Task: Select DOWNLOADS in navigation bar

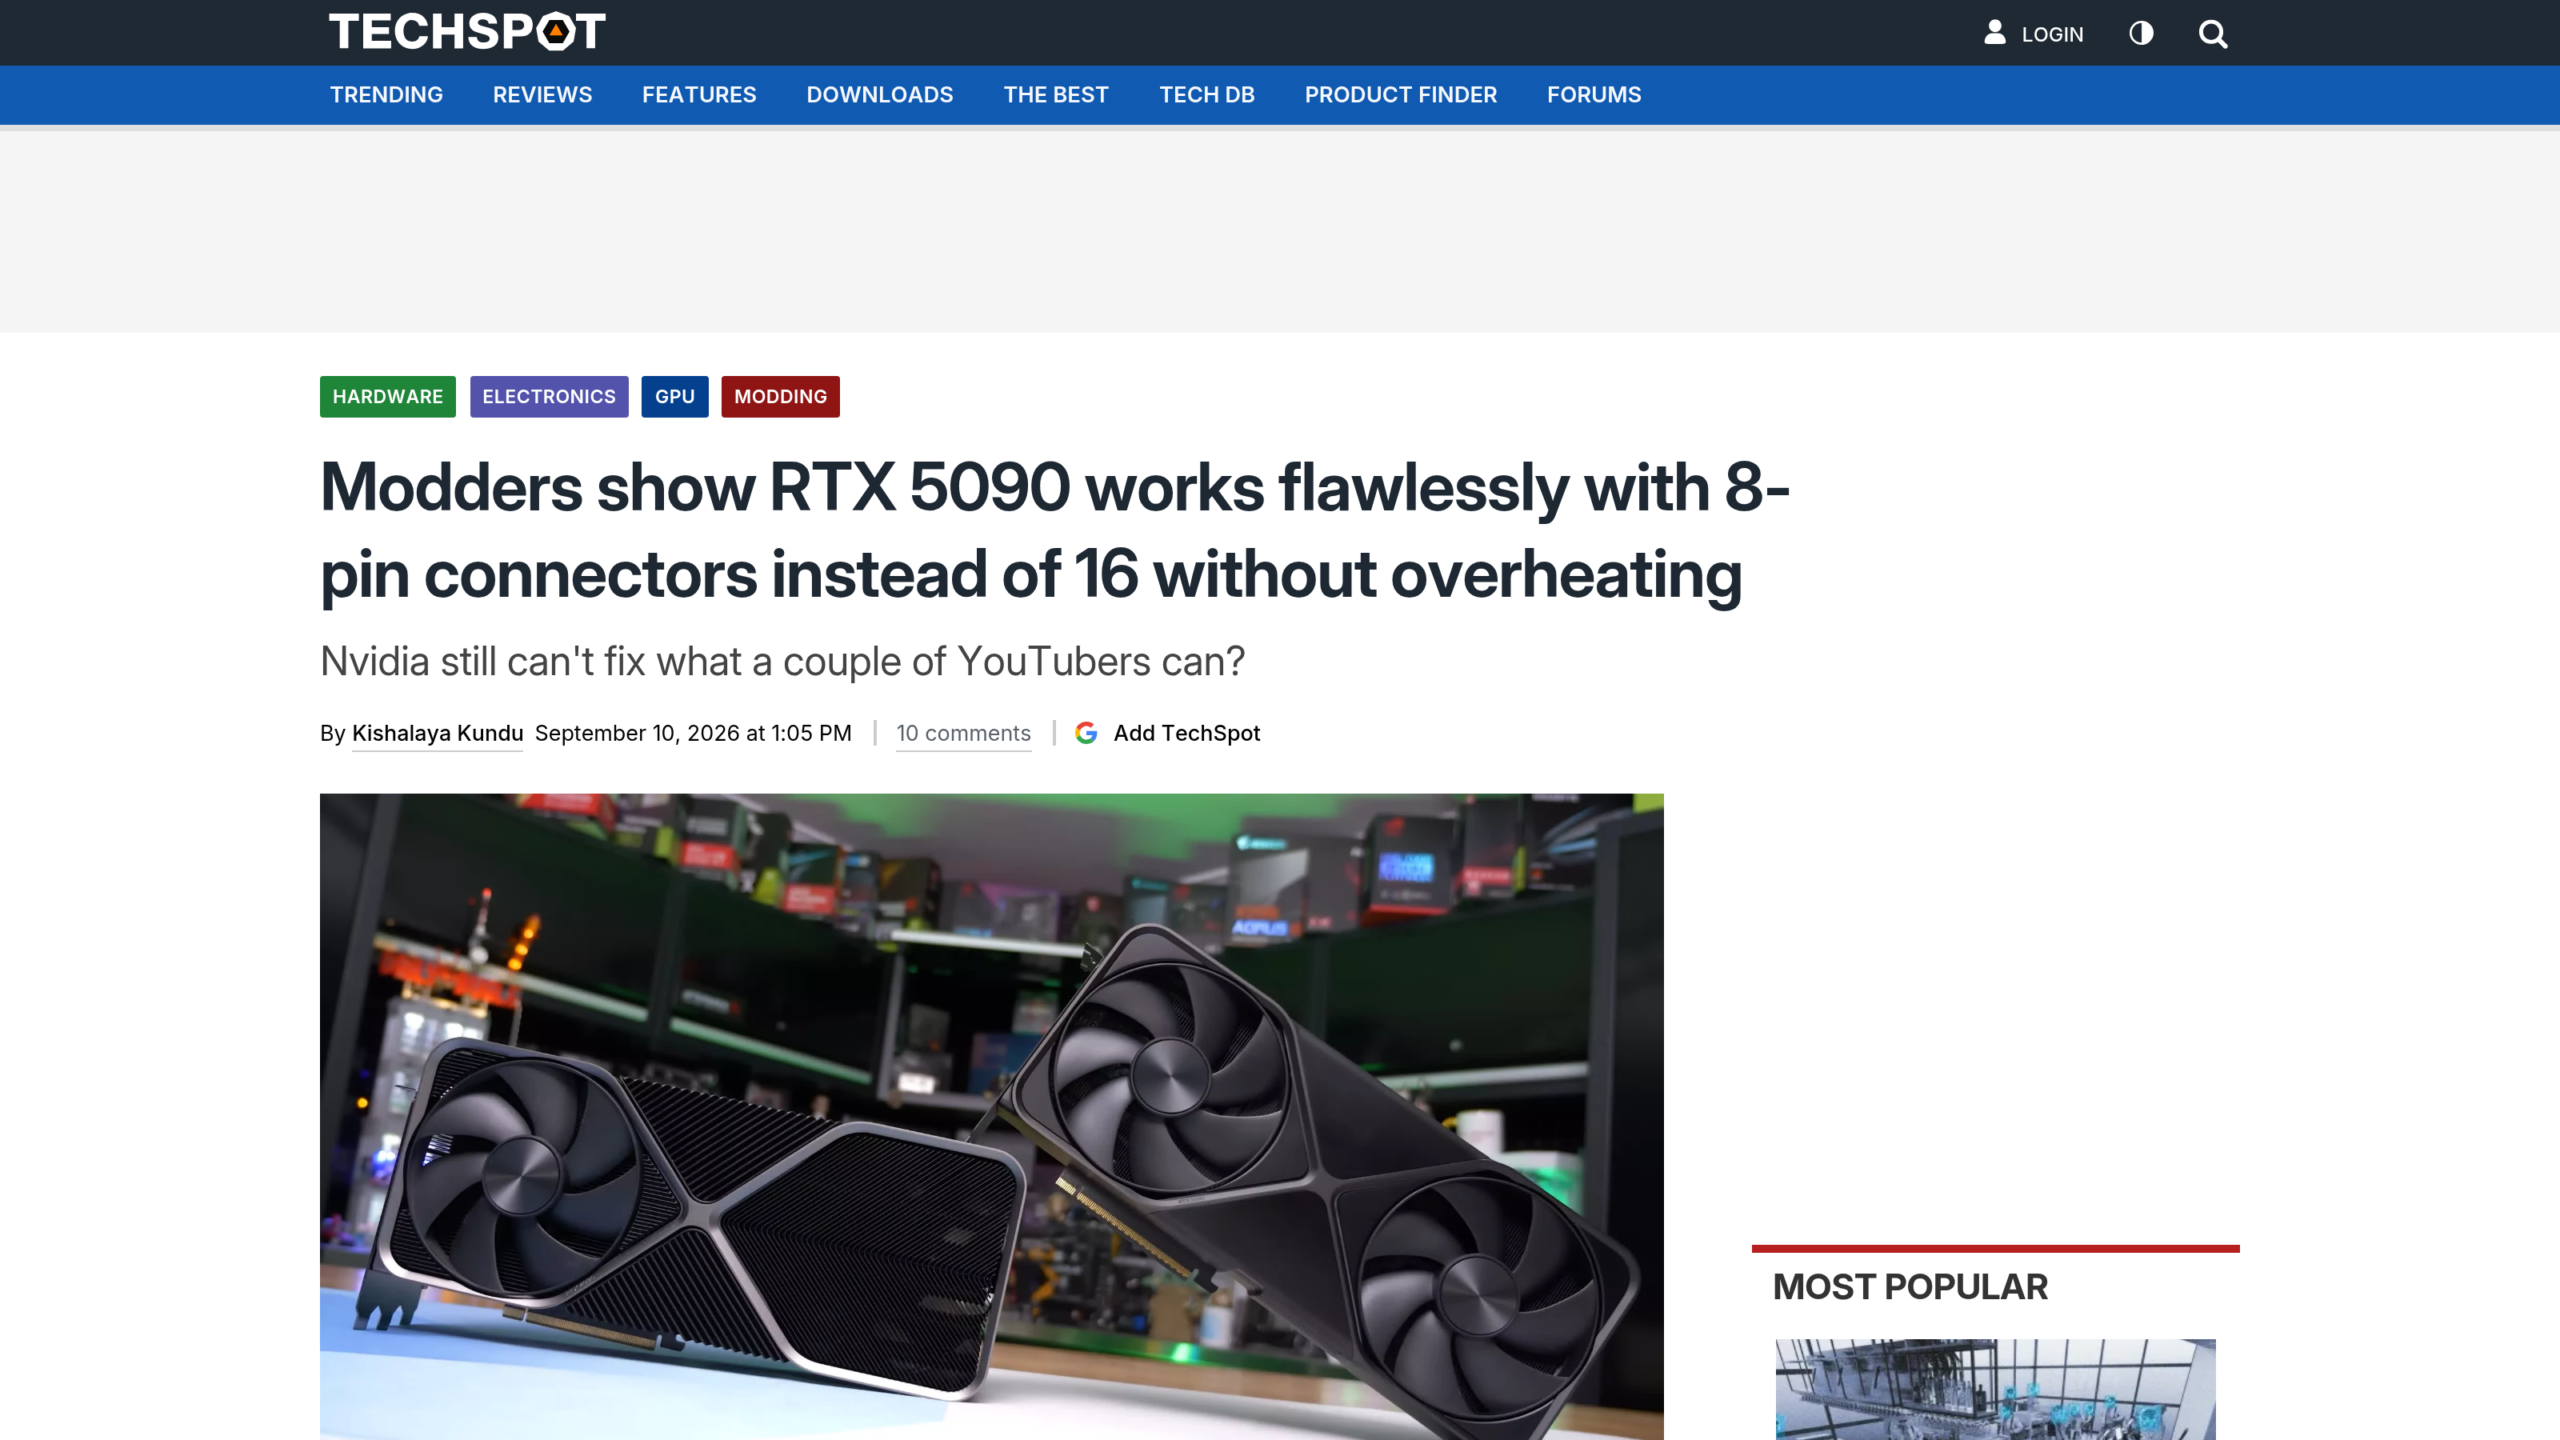Action: click(x=880, y=95)
